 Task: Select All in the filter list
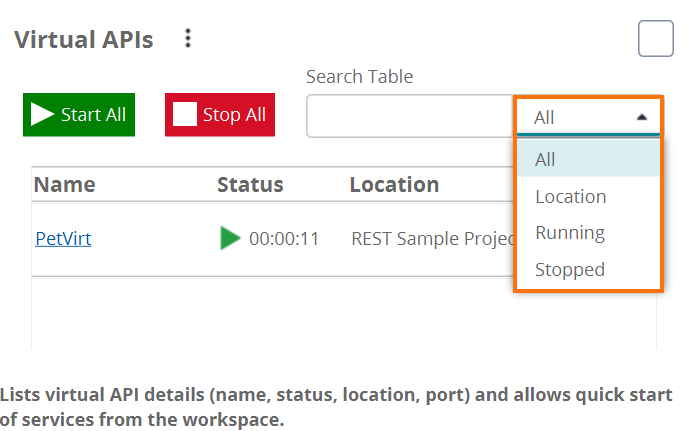588,159
